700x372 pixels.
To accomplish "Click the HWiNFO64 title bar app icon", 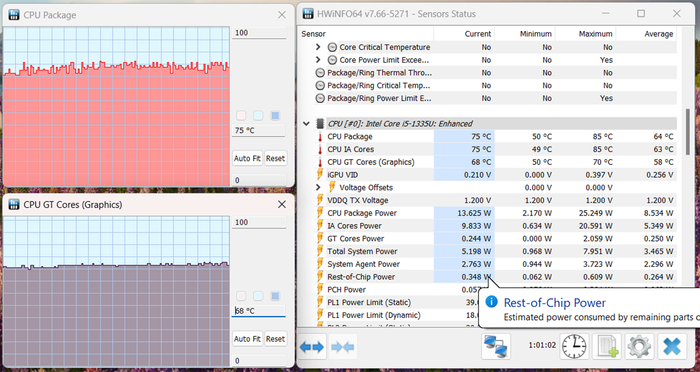I will [x=308, y=14].
